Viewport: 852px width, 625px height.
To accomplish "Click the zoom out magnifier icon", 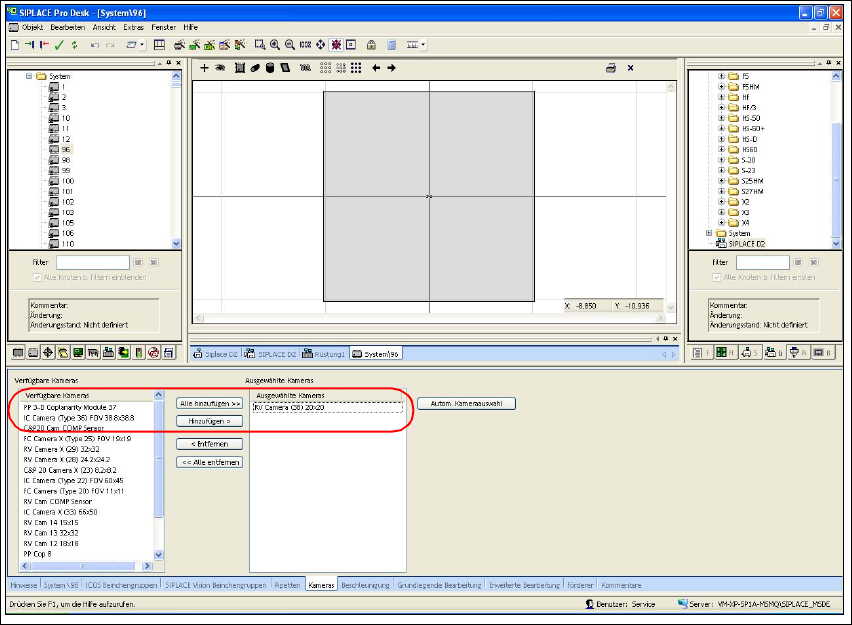I will (x=290, y=45).
